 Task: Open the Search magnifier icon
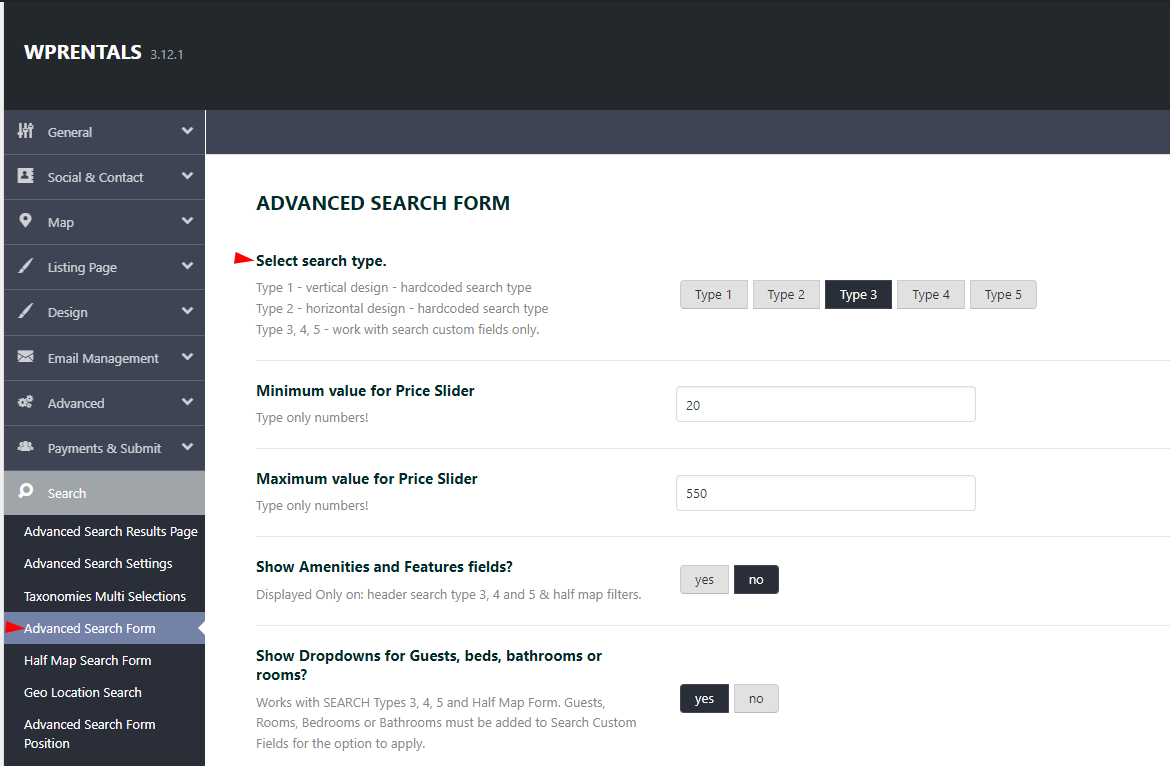27,492
